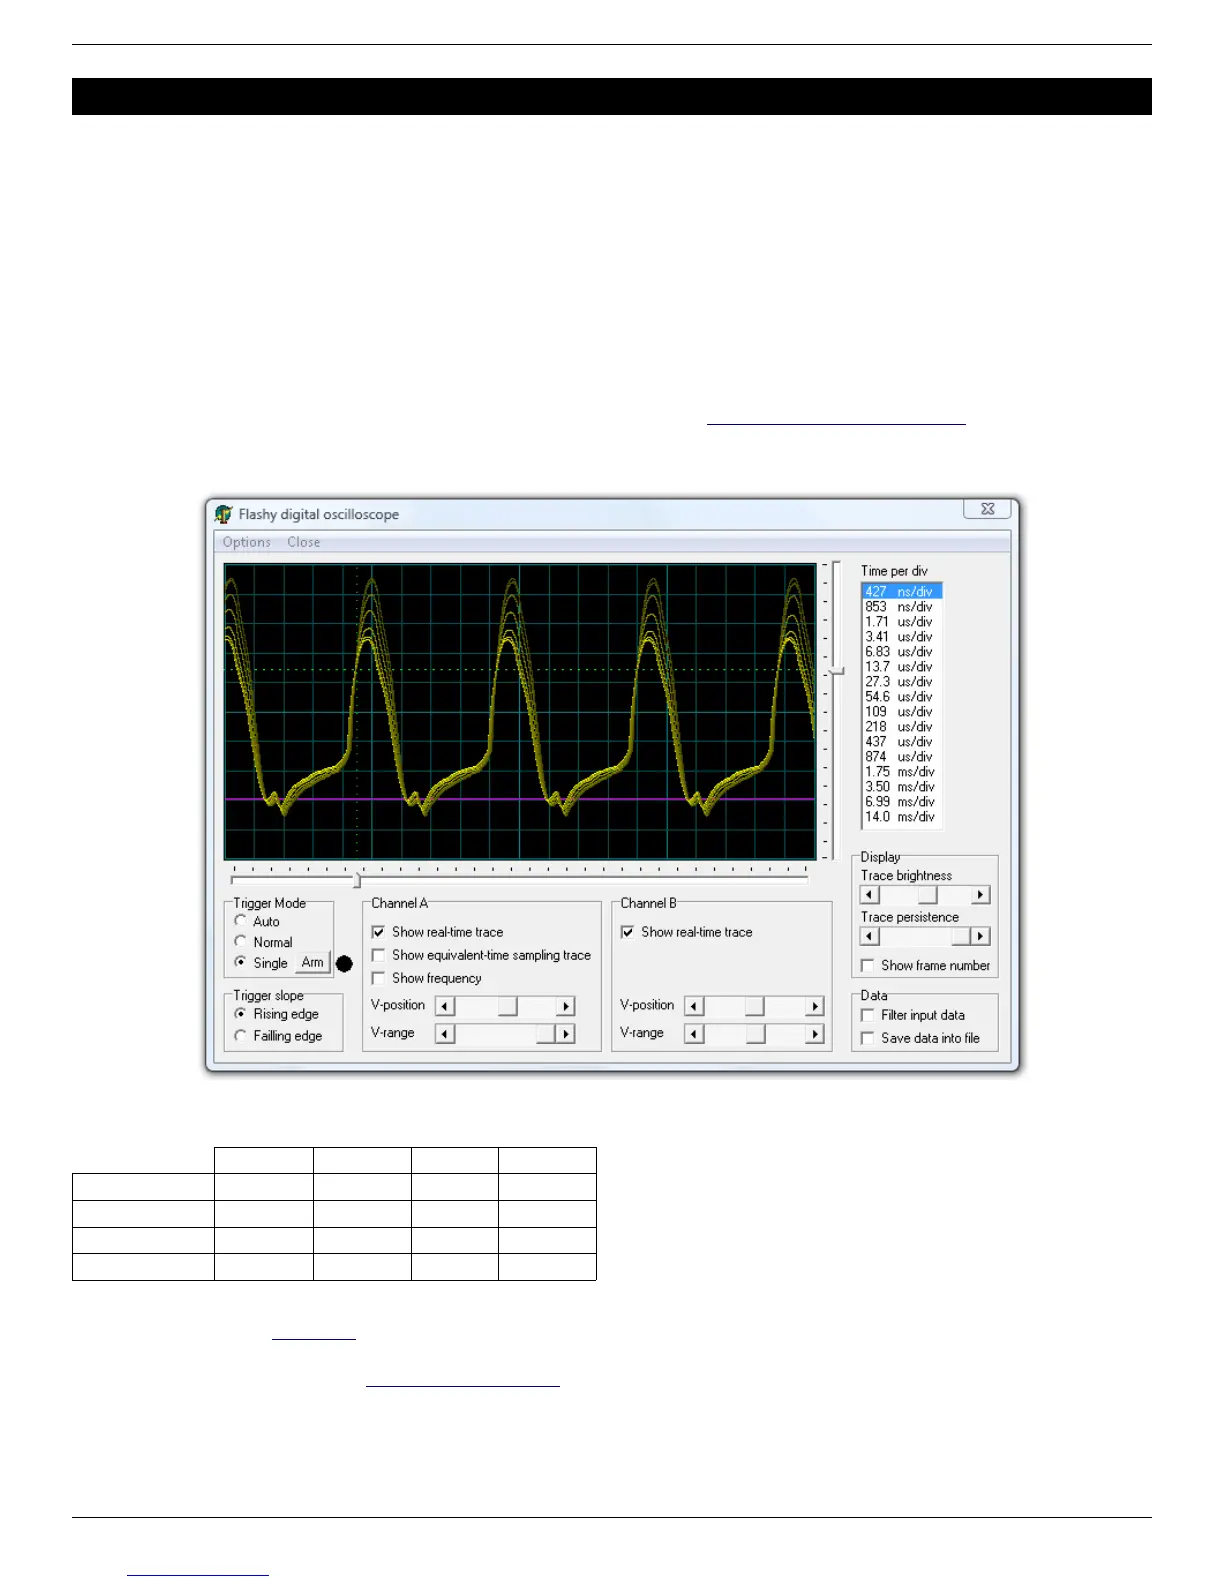The width and height of the screenshot is (1224, 1584).
Task: Select 6.99 ms/div time base
Action: tap(902, 801)
